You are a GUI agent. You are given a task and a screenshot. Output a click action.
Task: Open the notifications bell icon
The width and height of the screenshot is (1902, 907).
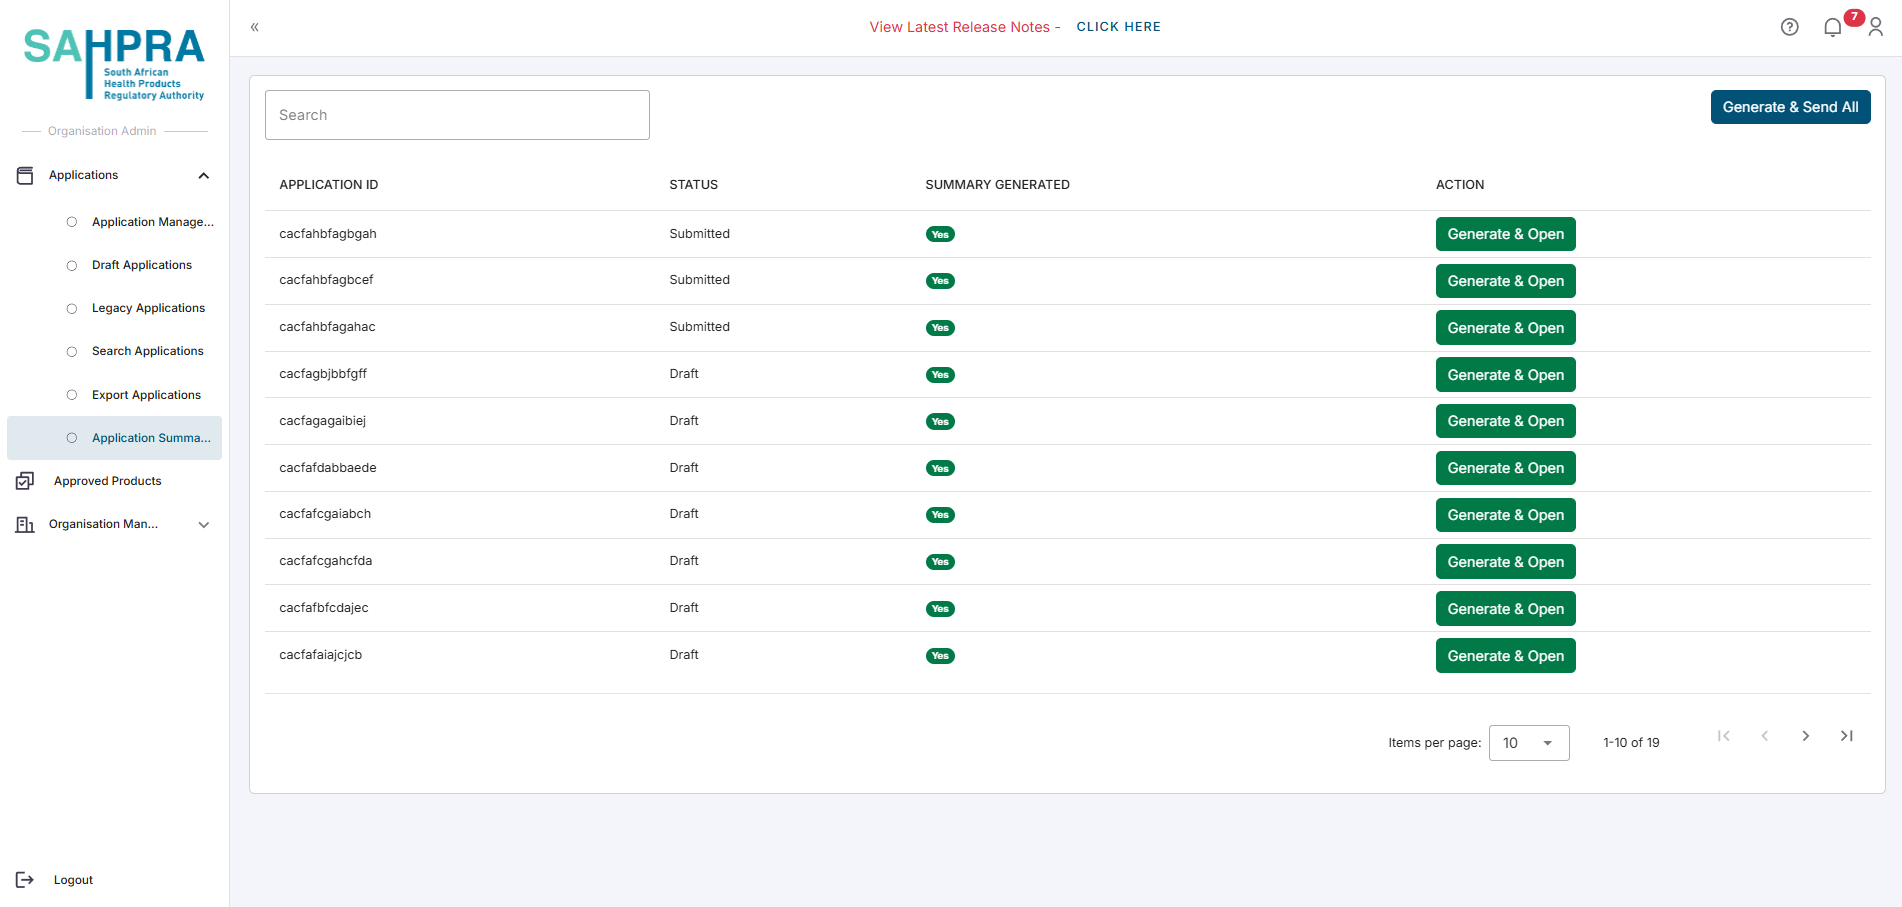click(x=1832, y=27)
